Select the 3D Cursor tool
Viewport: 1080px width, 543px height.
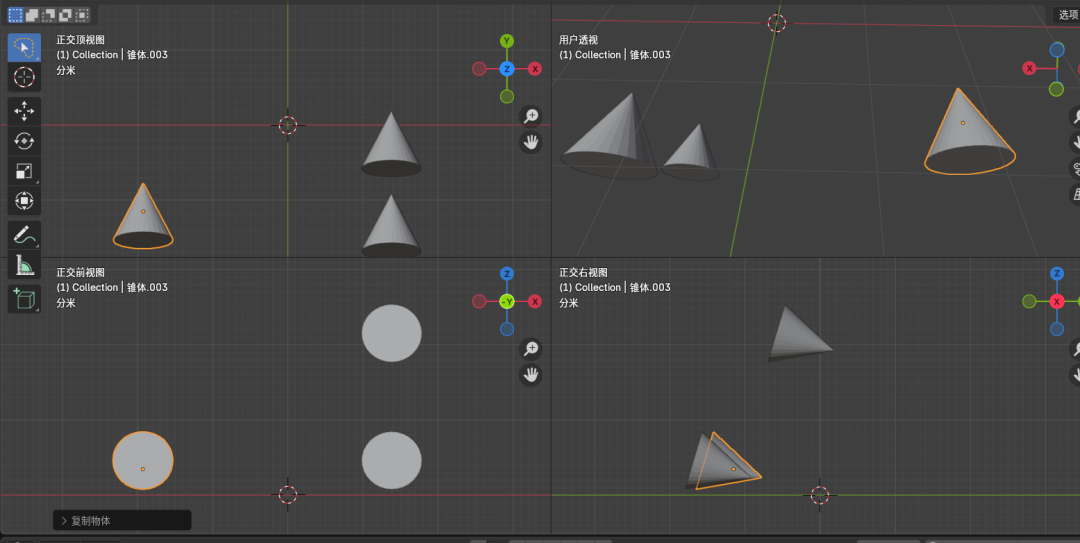(x=24, y=77)
